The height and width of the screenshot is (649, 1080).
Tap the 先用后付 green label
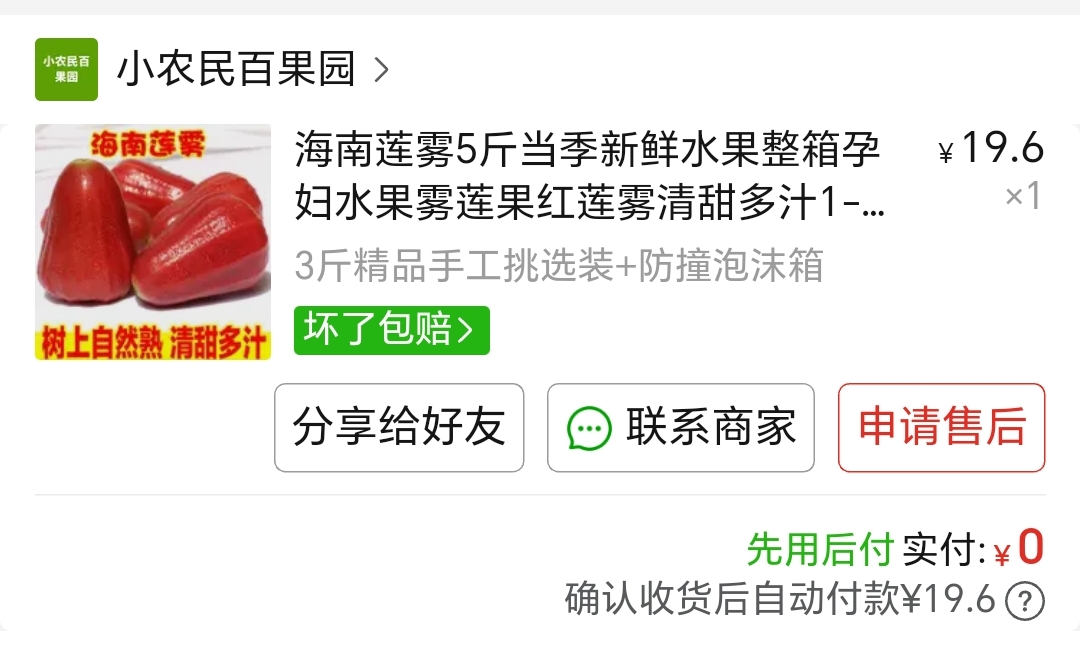click(x=820, y=549)
